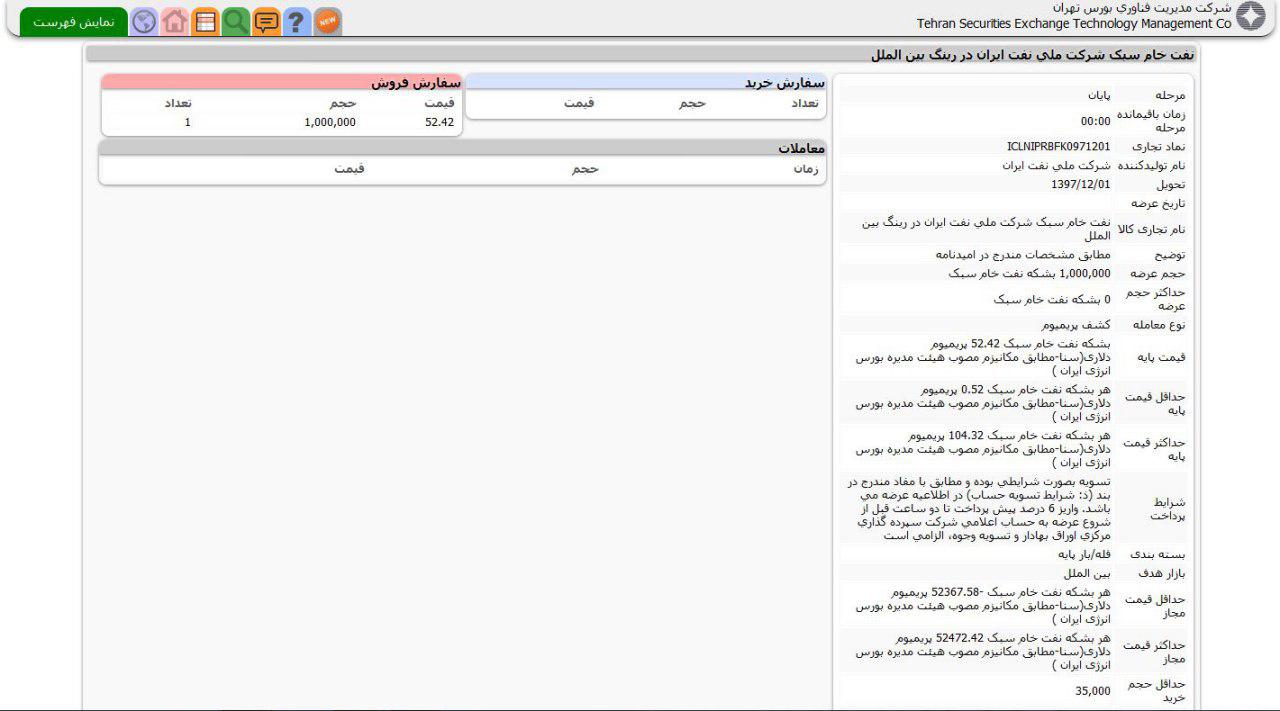The image size is (1280, 711).
Task: Click sell order count value 1
Action: click(x=187, y=122)
